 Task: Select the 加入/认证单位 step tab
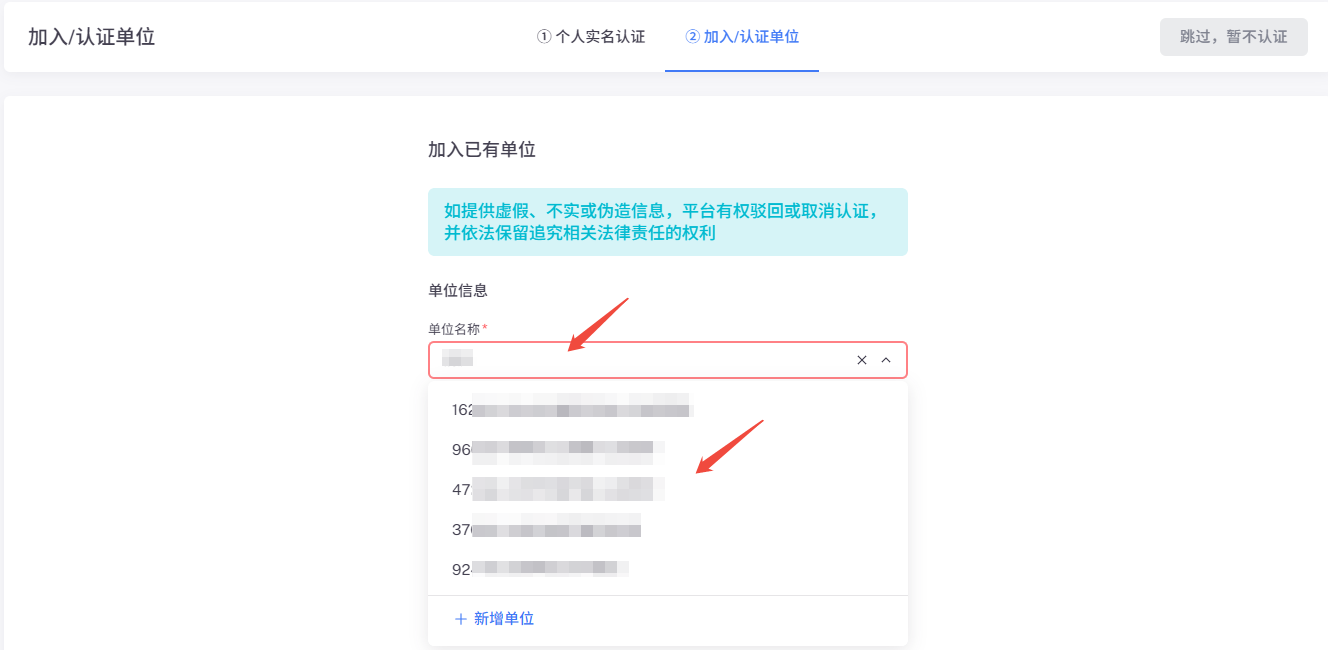(x=742, y=37)
